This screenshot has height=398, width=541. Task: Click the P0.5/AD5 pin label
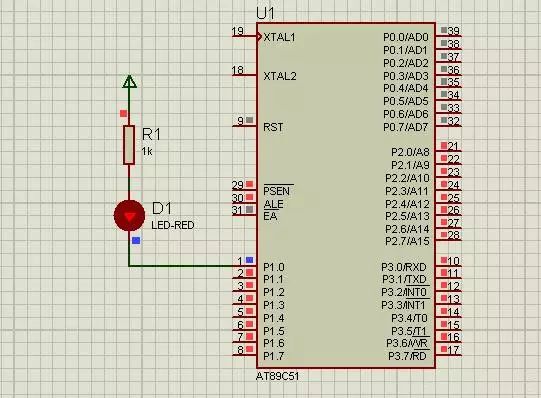[406, 101]
